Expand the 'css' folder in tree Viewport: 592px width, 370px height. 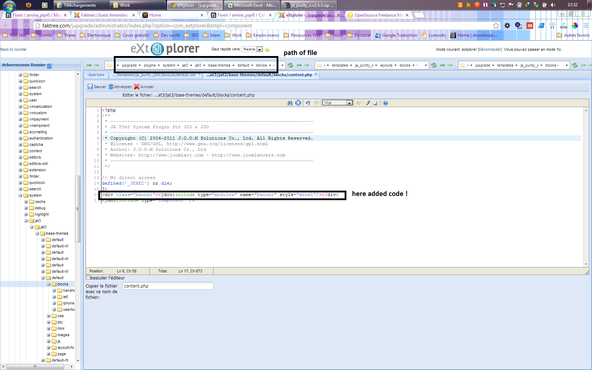(x=48, y=316)
